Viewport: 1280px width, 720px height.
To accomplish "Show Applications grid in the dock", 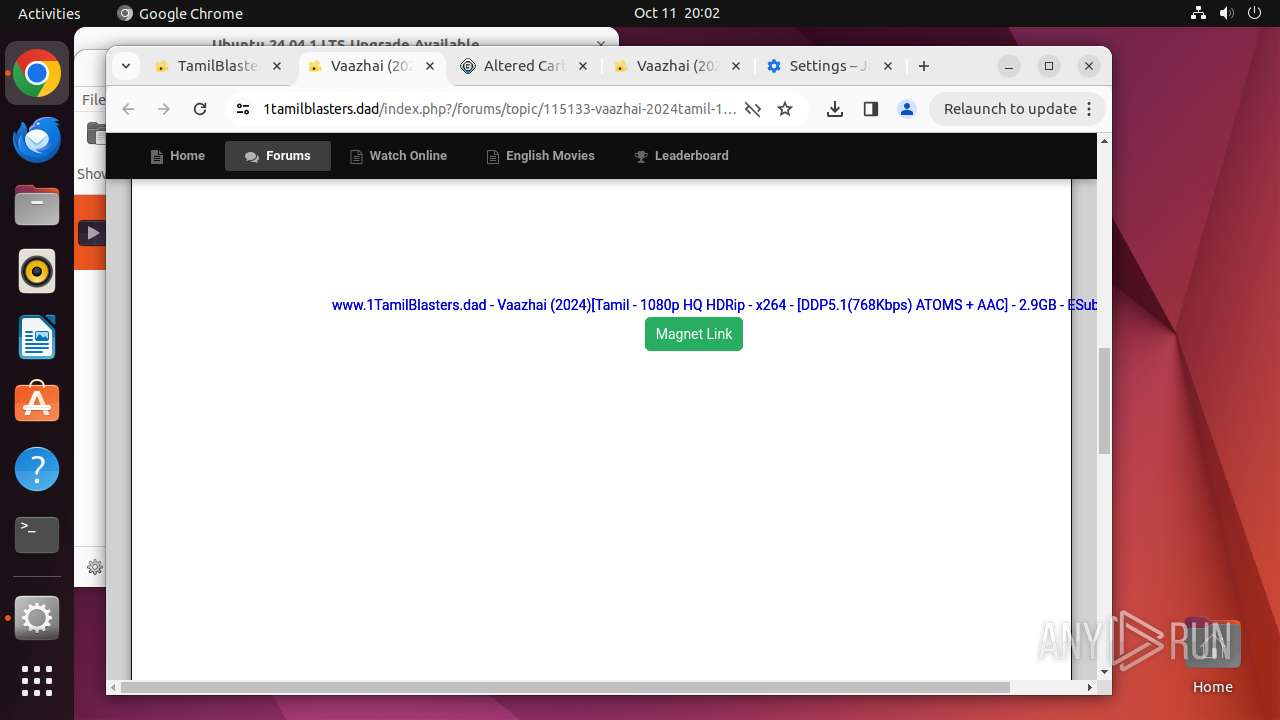I will [37, 681].
